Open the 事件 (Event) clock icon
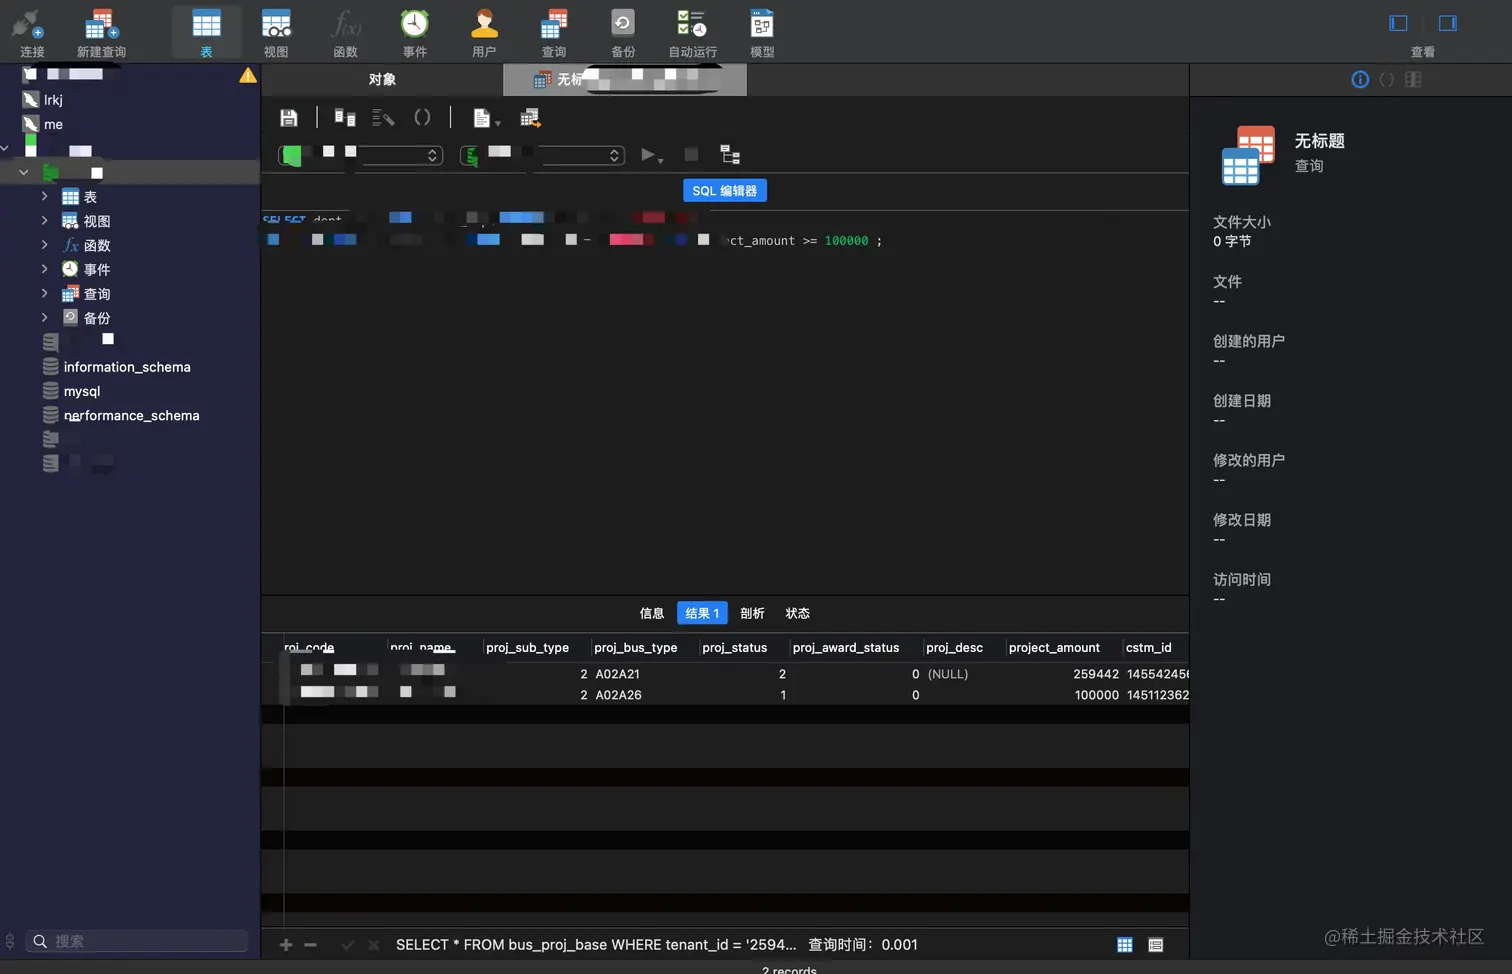 [415, 32]
